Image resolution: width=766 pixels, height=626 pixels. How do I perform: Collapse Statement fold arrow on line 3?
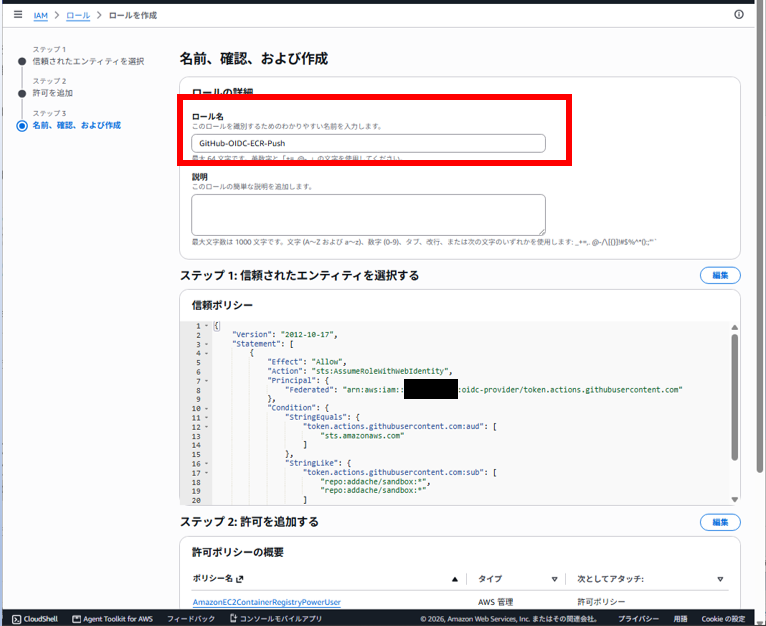(x=207, y=345)
